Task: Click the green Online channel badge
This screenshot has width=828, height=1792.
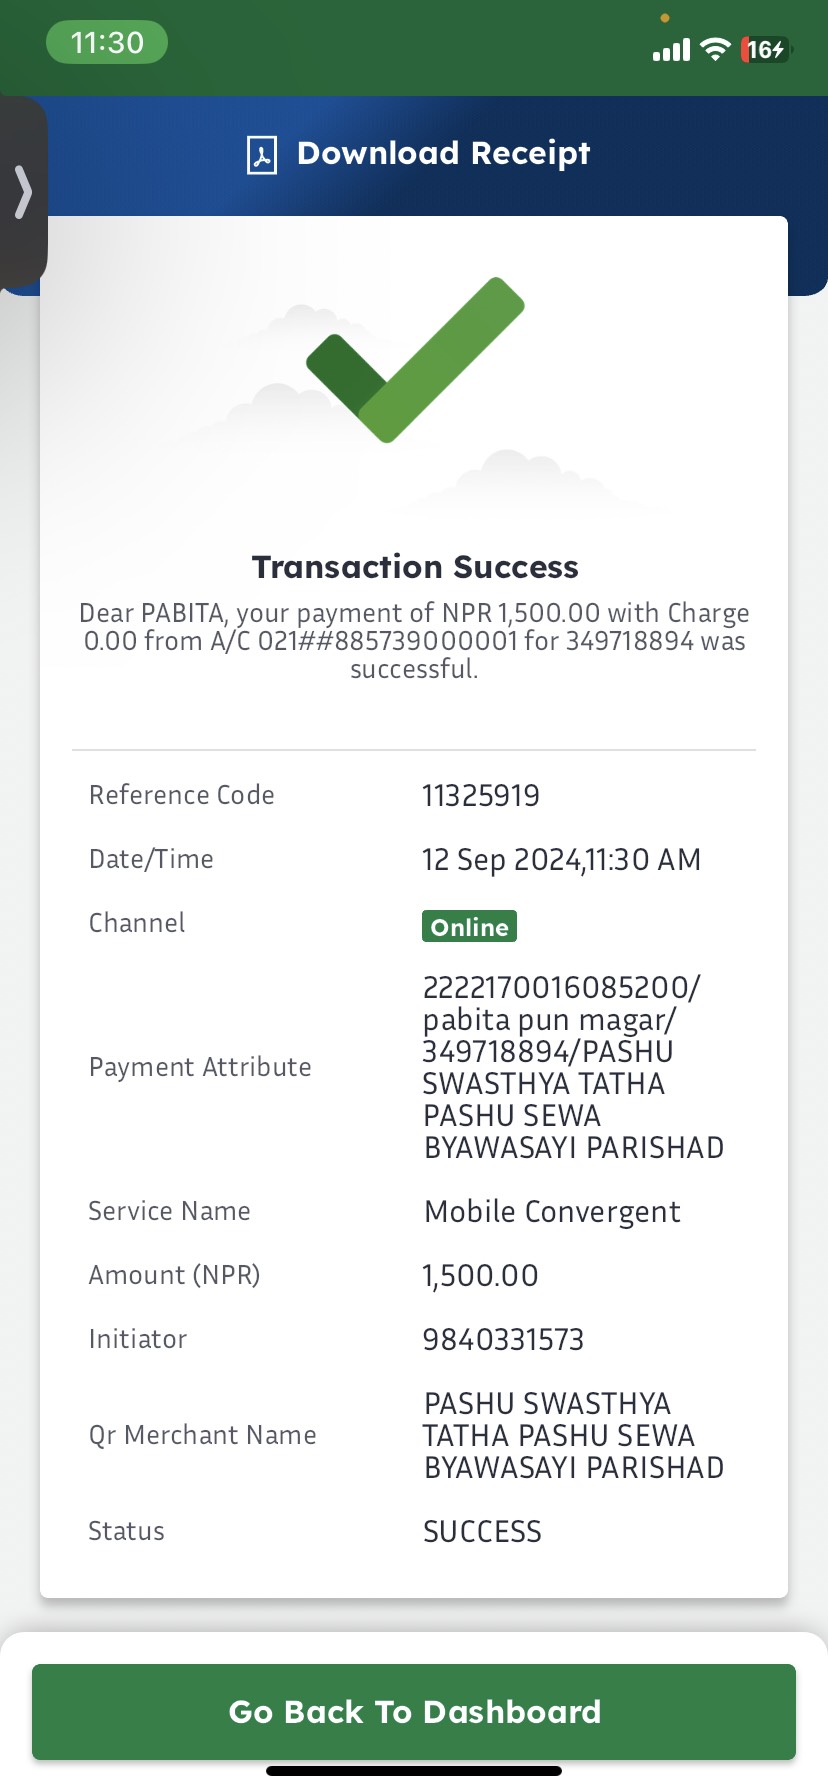Action: 469,926
